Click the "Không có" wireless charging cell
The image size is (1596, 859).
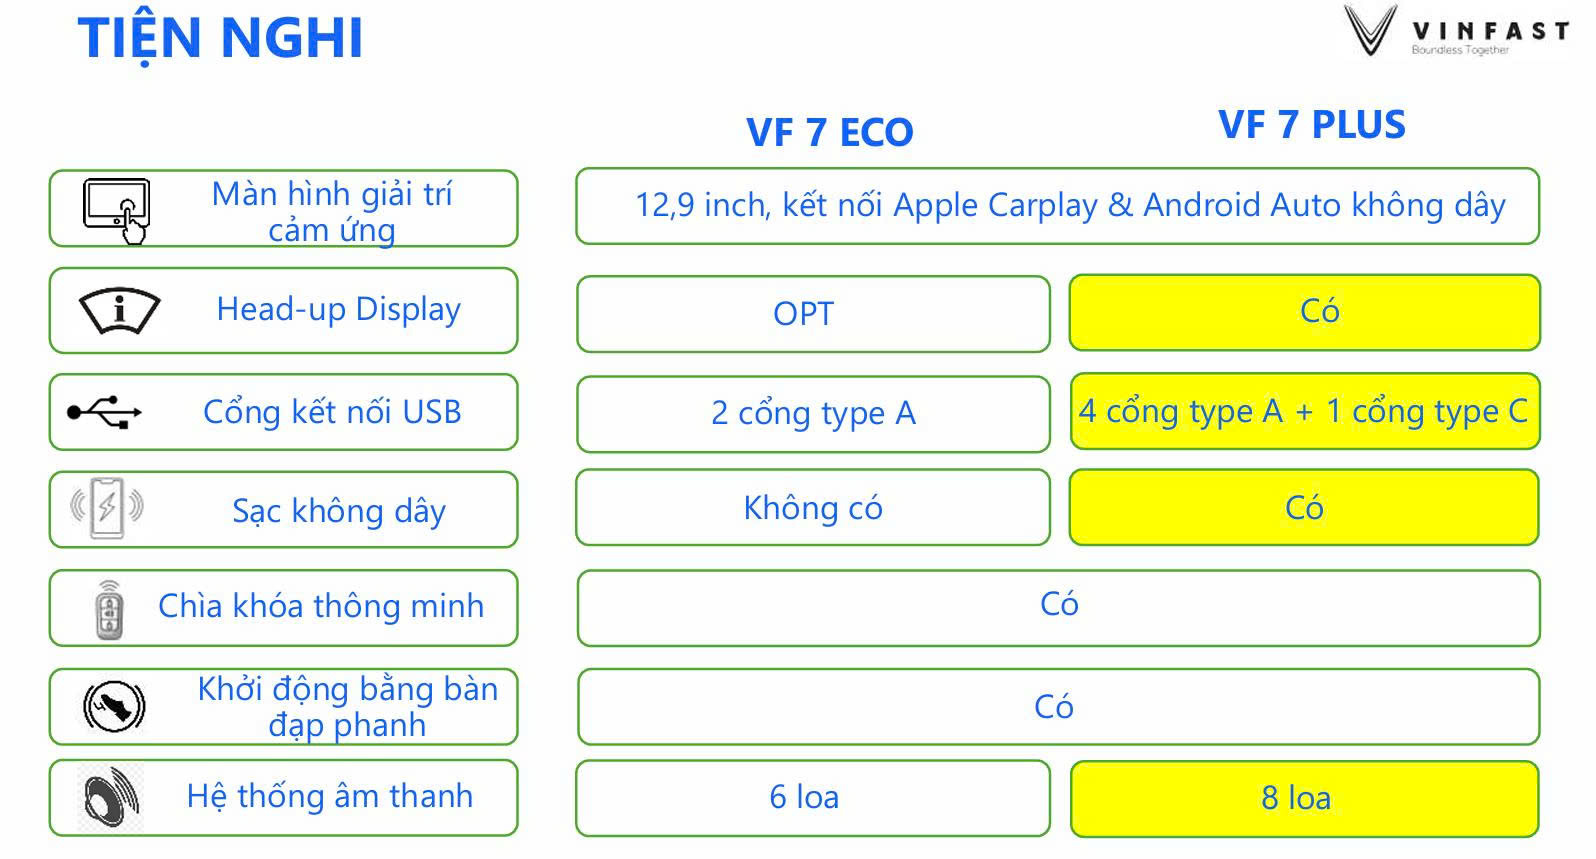tap(812, 508)
